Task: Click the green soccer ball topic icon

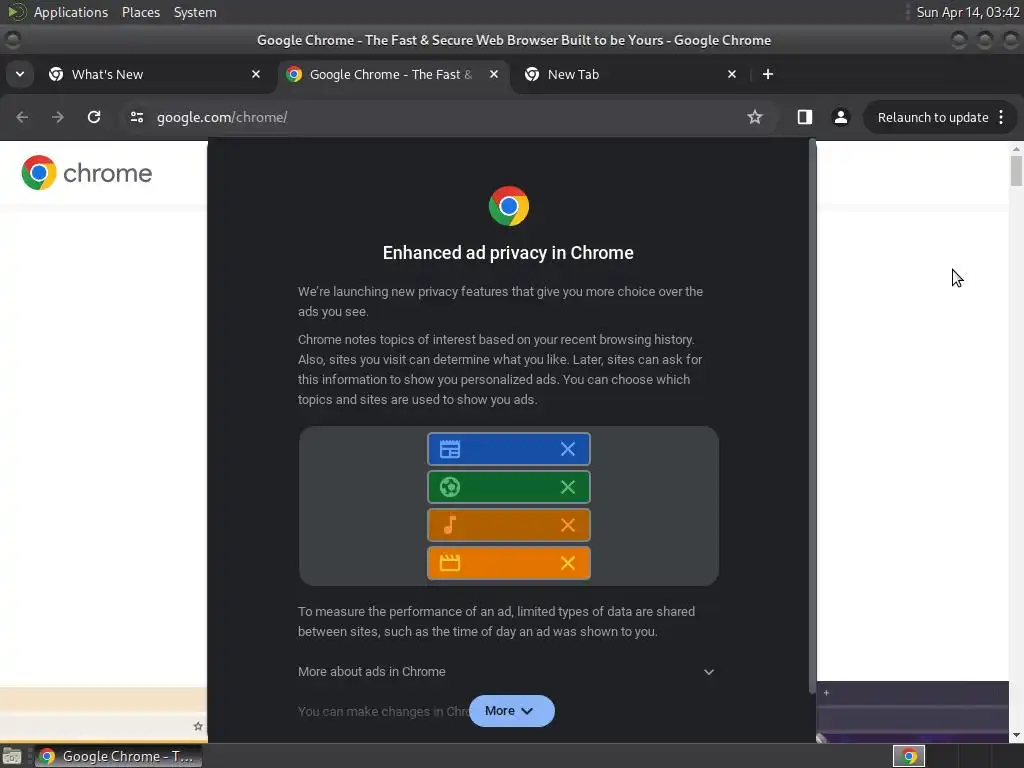Action: tap(450, 487)
